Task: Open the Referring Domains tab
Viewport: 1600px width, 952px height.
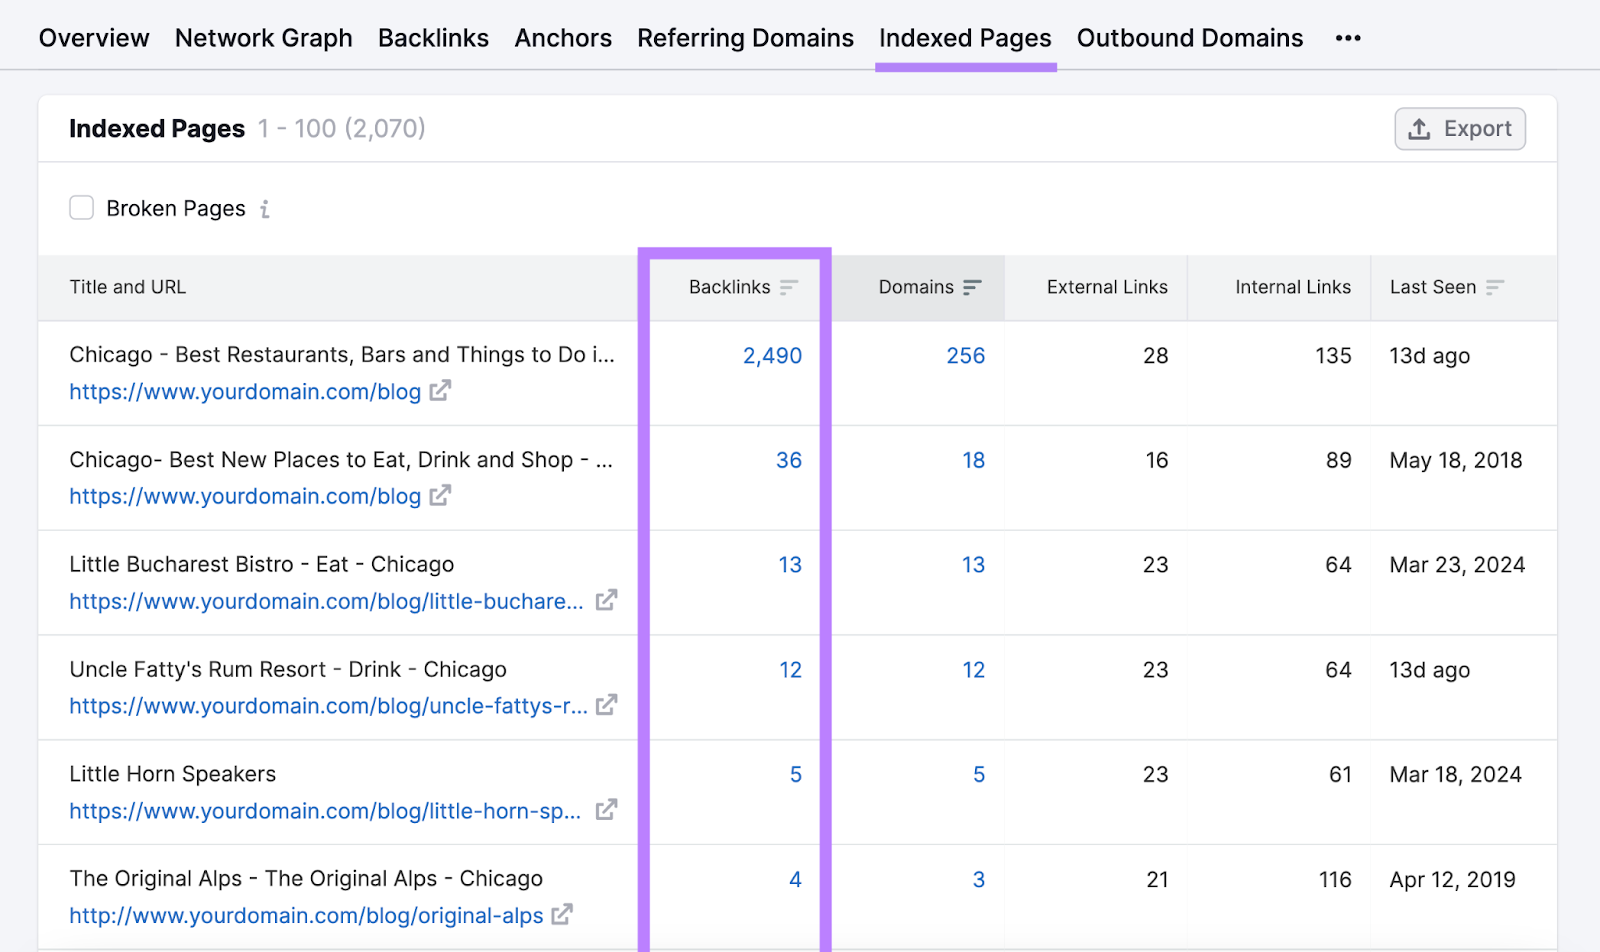Action: (745, 37)
